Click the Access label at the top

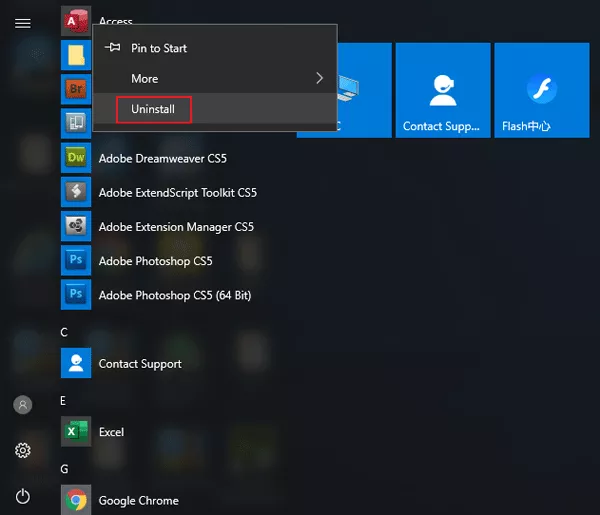(x=116, y=21)
